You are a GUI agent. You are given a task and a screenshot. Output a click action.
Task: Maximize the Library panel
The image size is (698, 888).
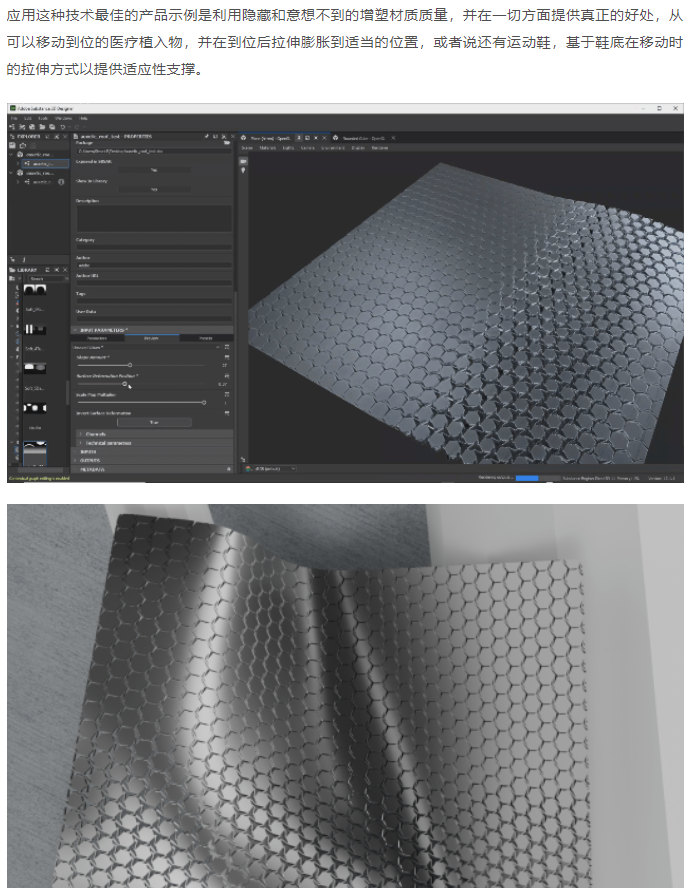click(57, 270)
